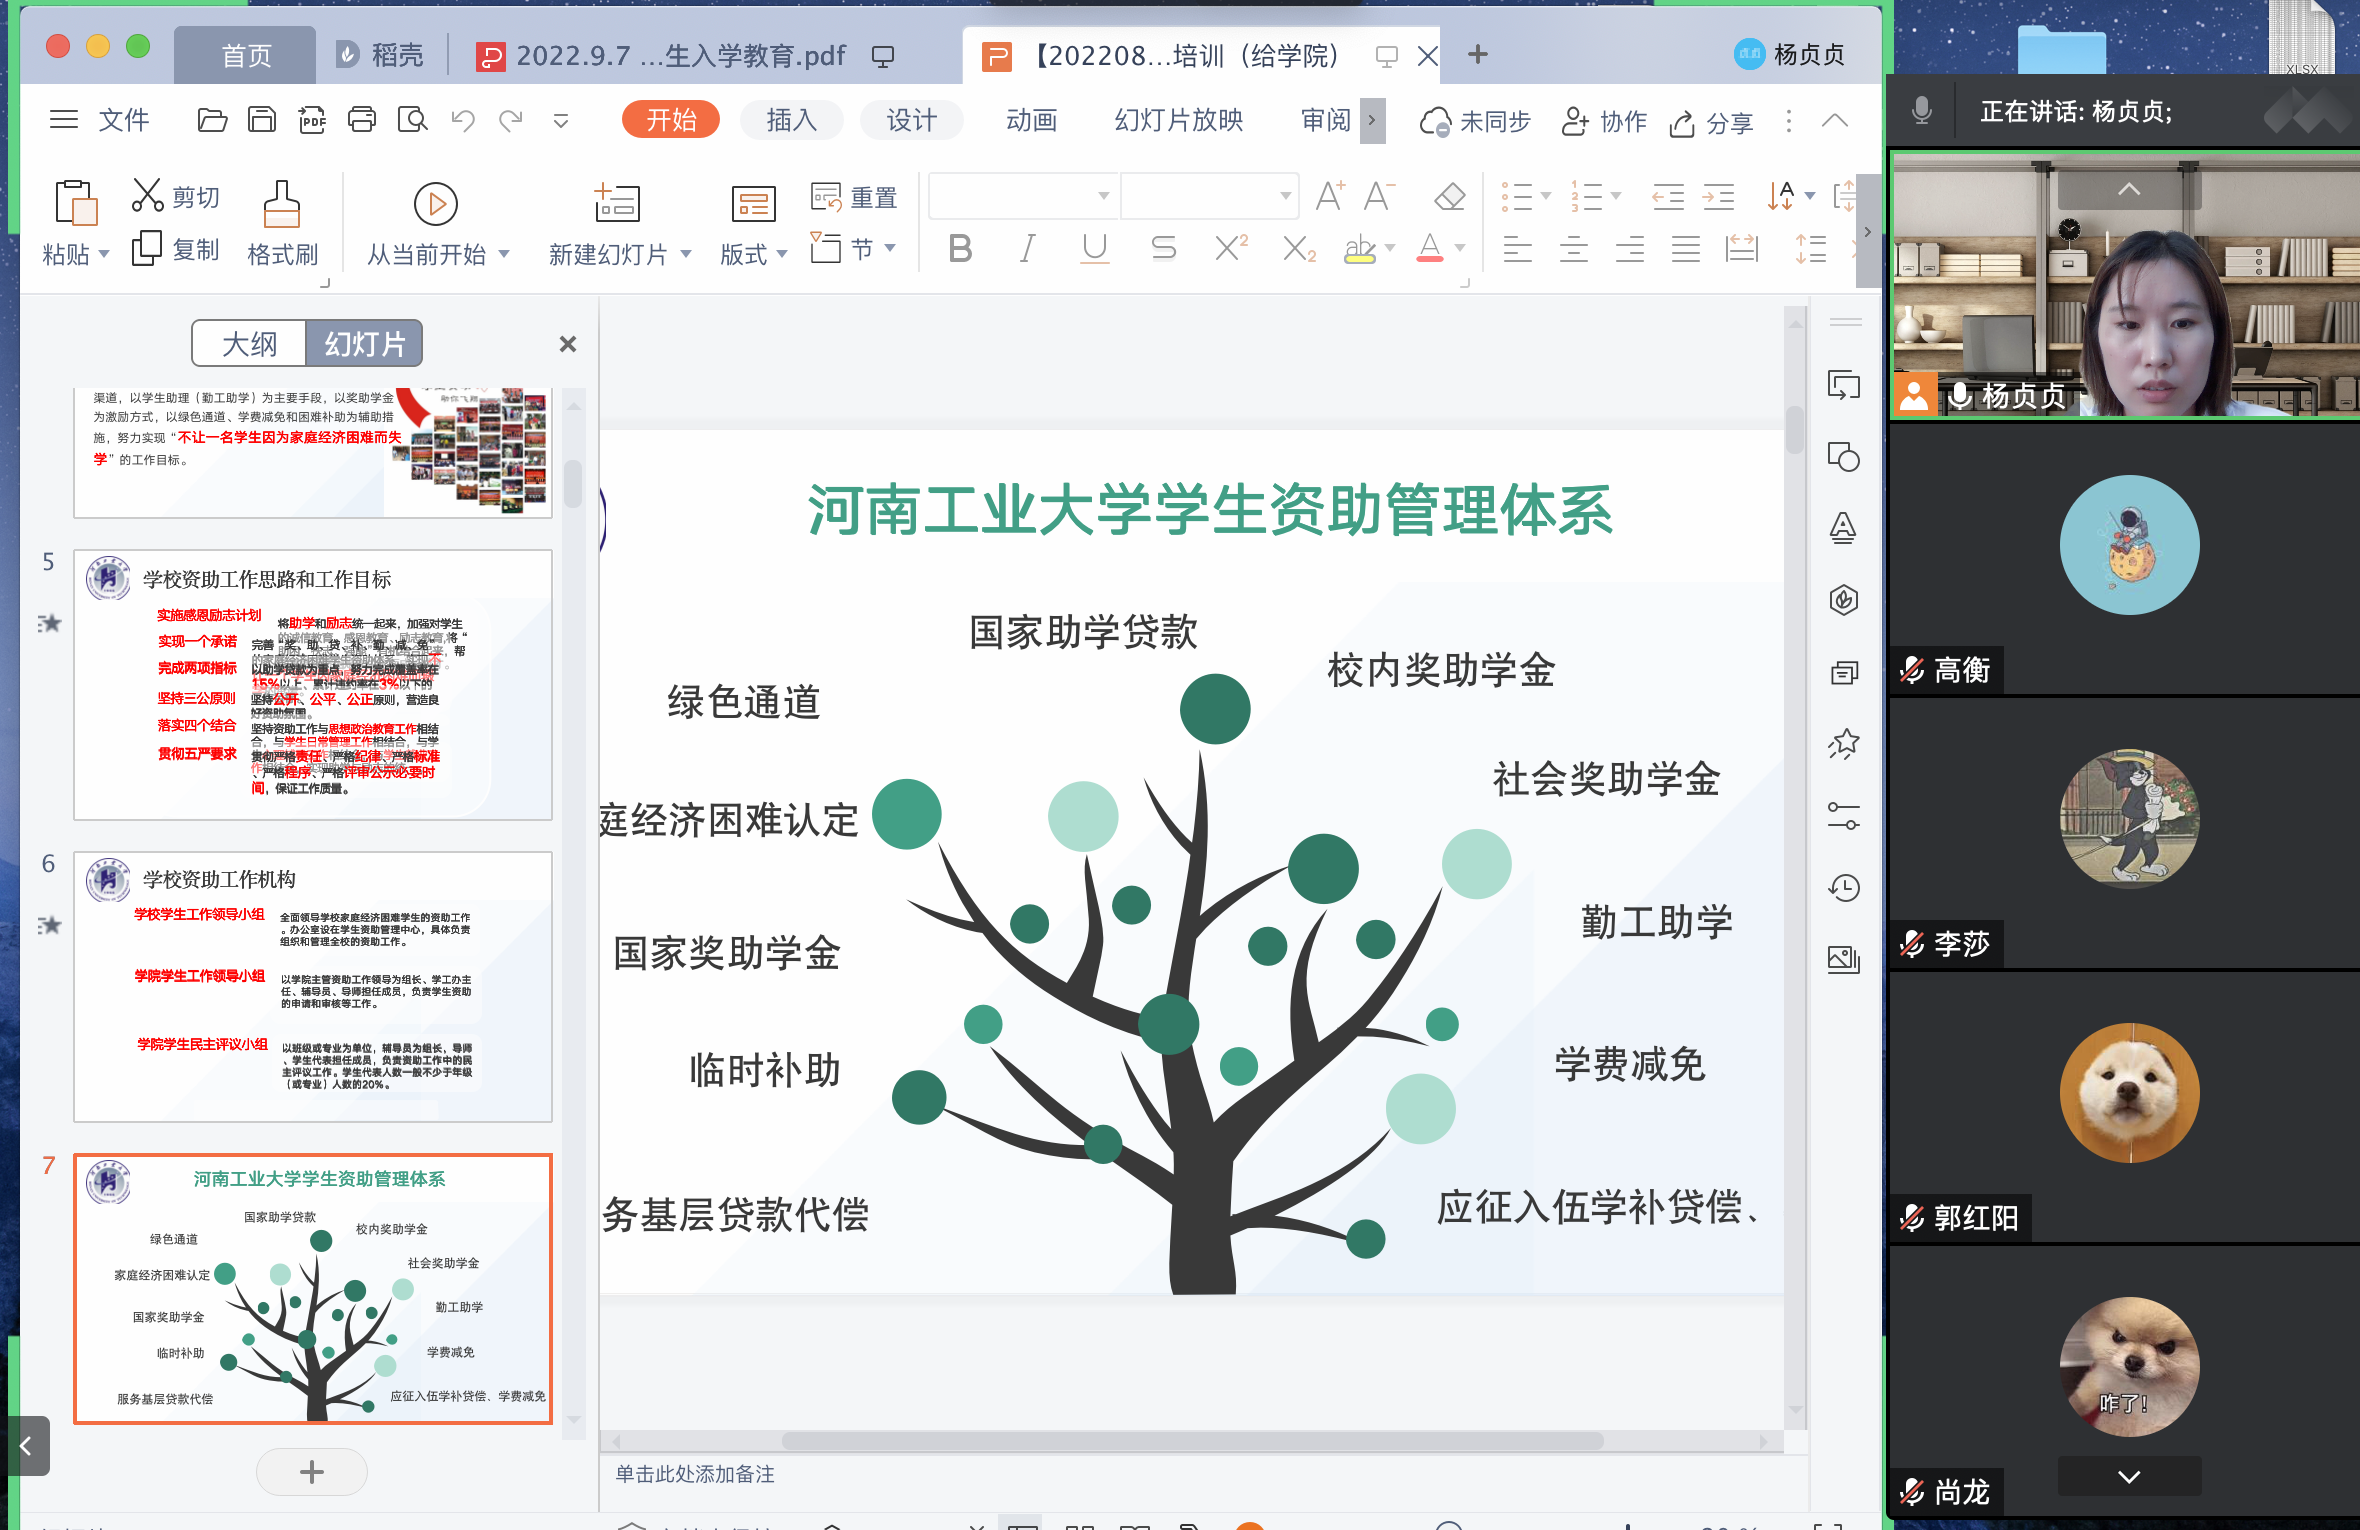Click the Save icon in toolbar
This screenshot has height=1530, width=2360.
coord(262,121)
